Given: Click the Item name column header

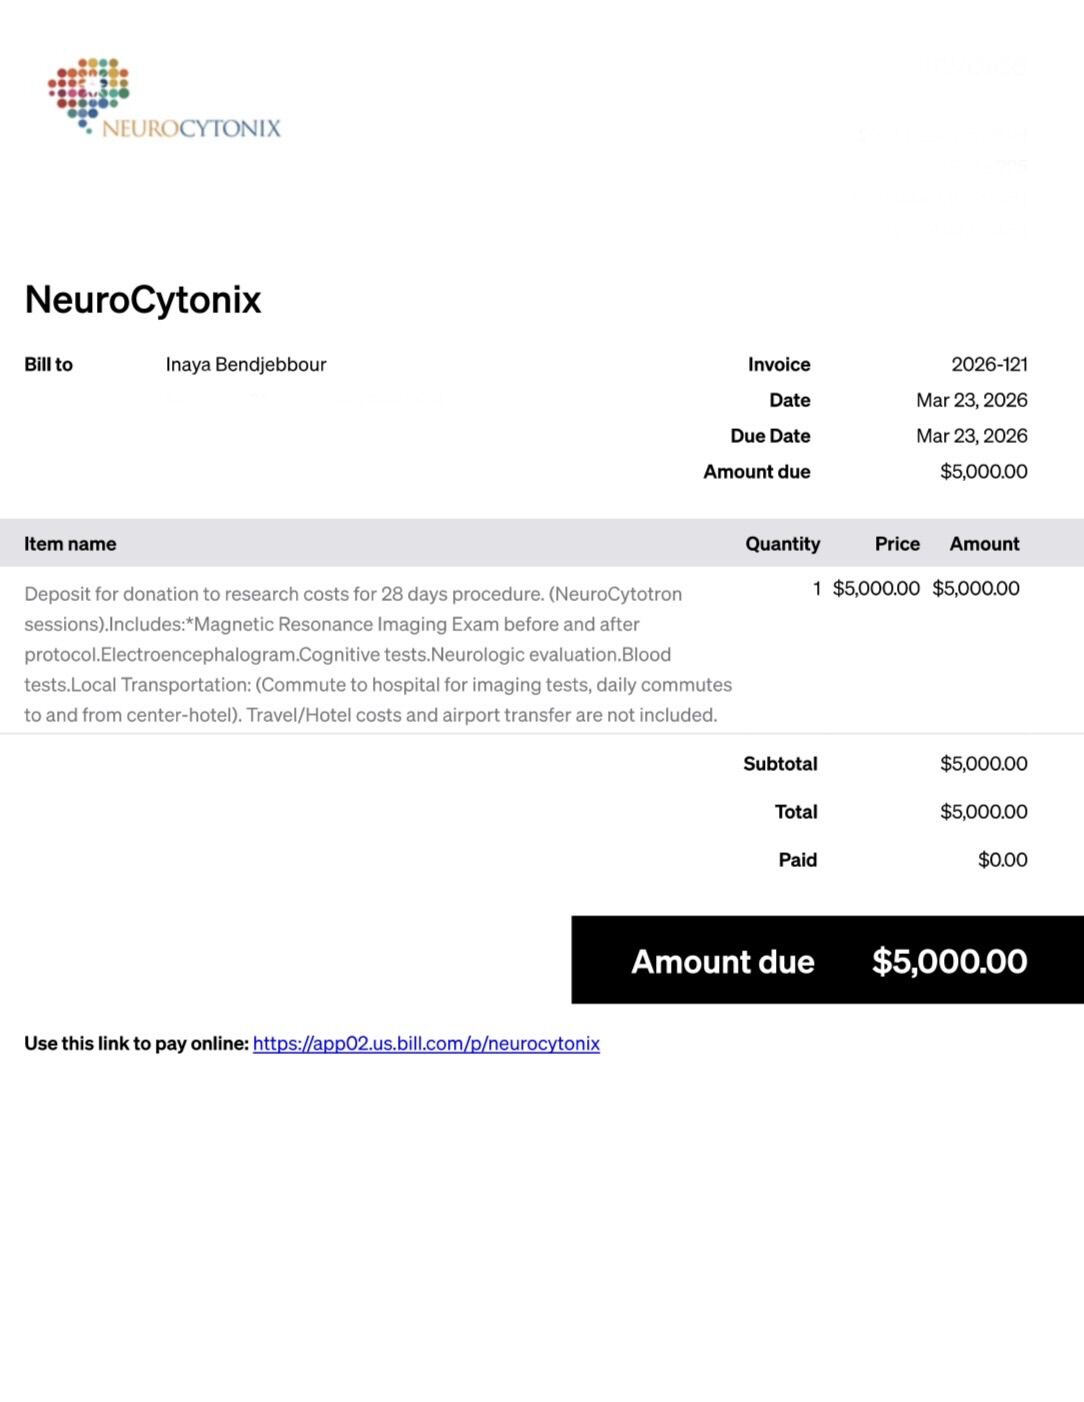Looking at the screenshot, I should tap(70, 544).
